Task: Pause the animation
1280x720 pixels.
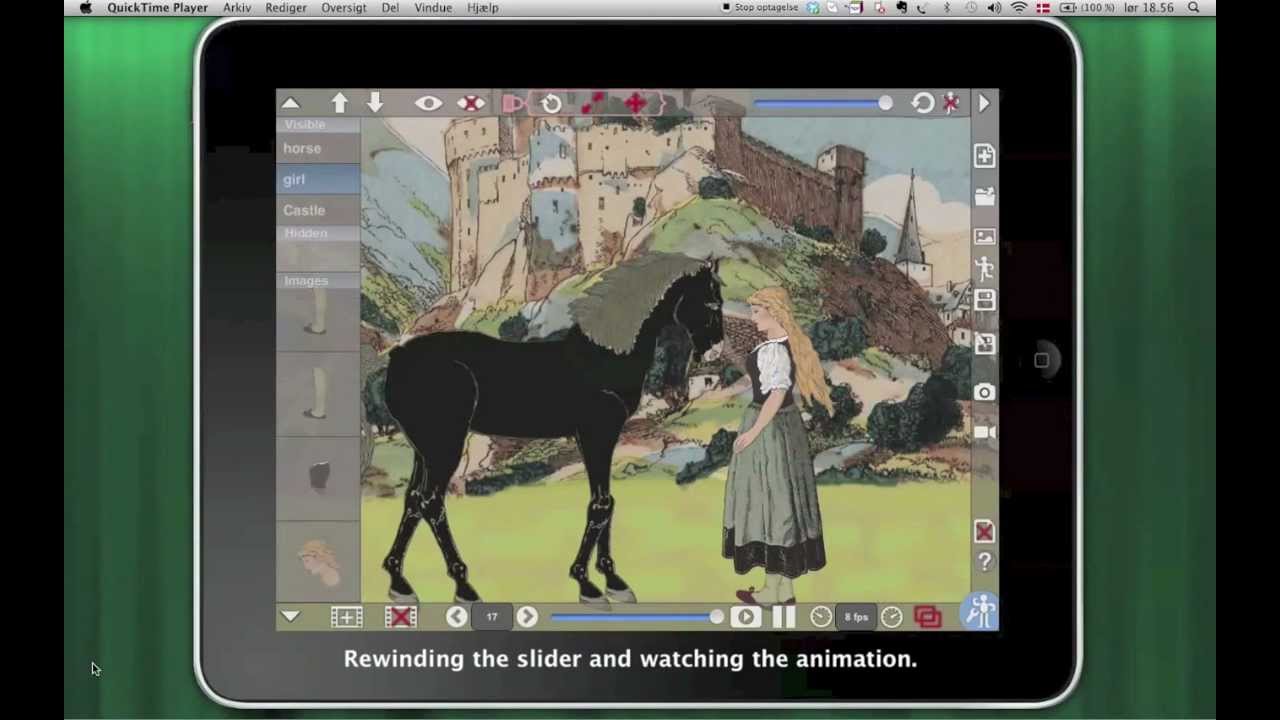Action: pos(784,617)
